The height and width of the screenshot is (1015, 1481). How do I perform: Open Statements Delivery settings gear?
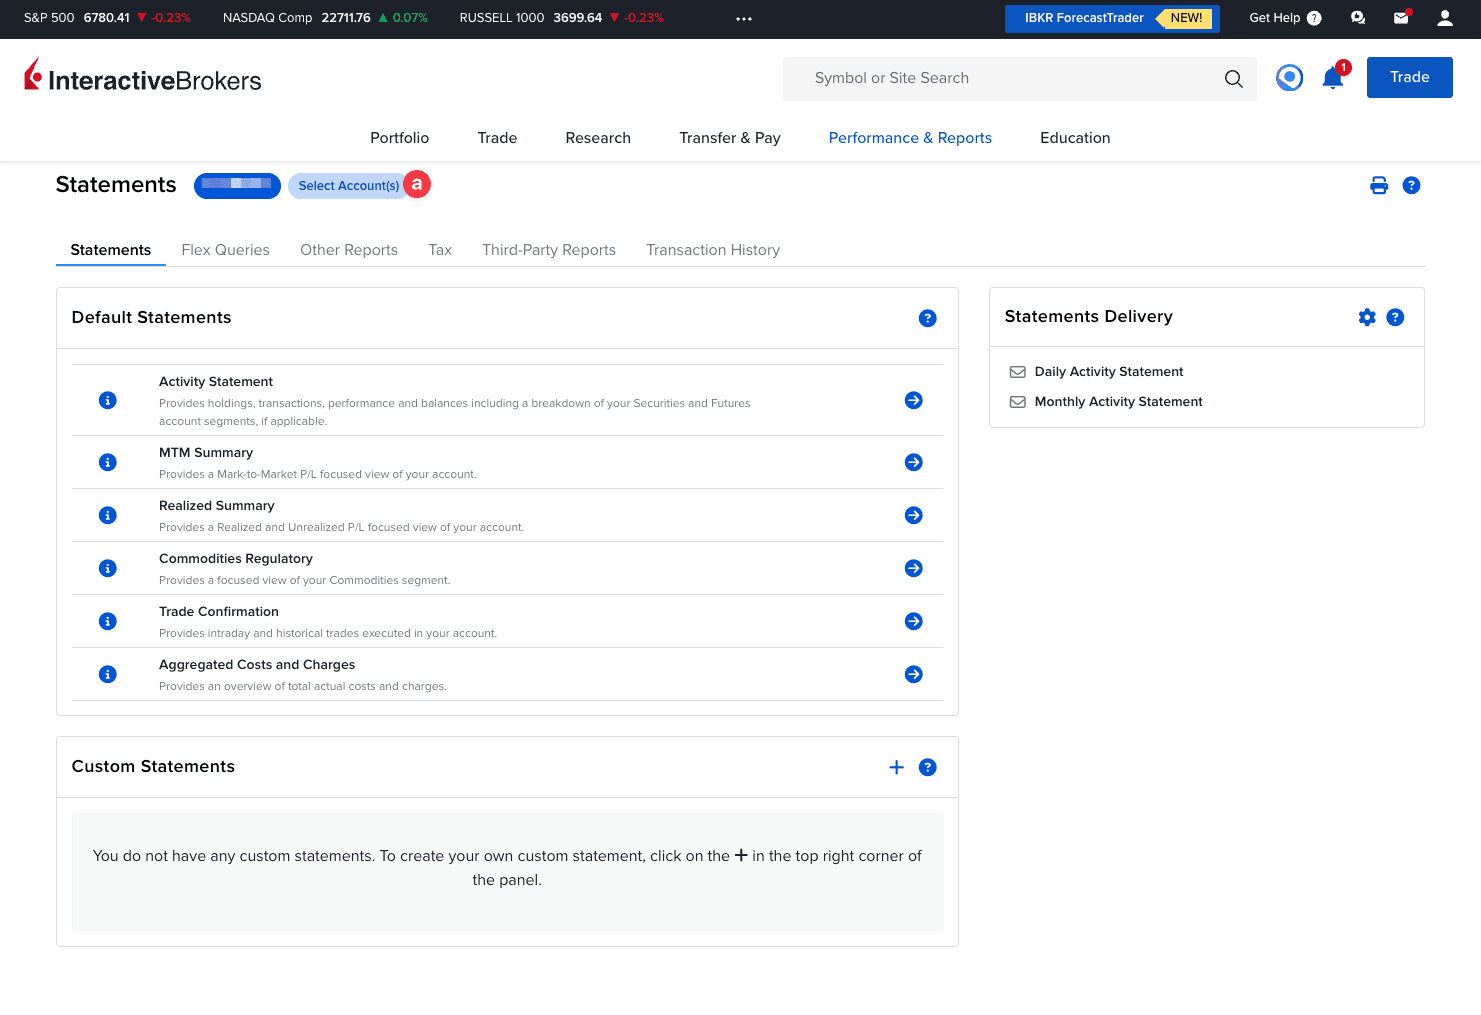[x=1366, y=317]
